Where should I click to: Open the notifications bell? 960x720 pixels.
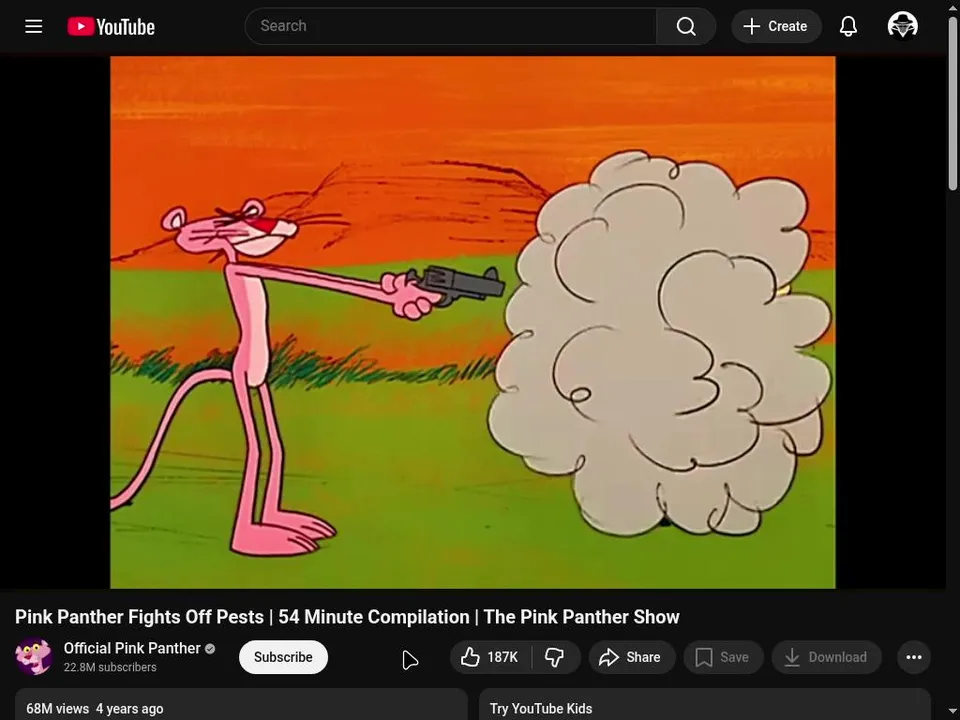click(848, 26)
